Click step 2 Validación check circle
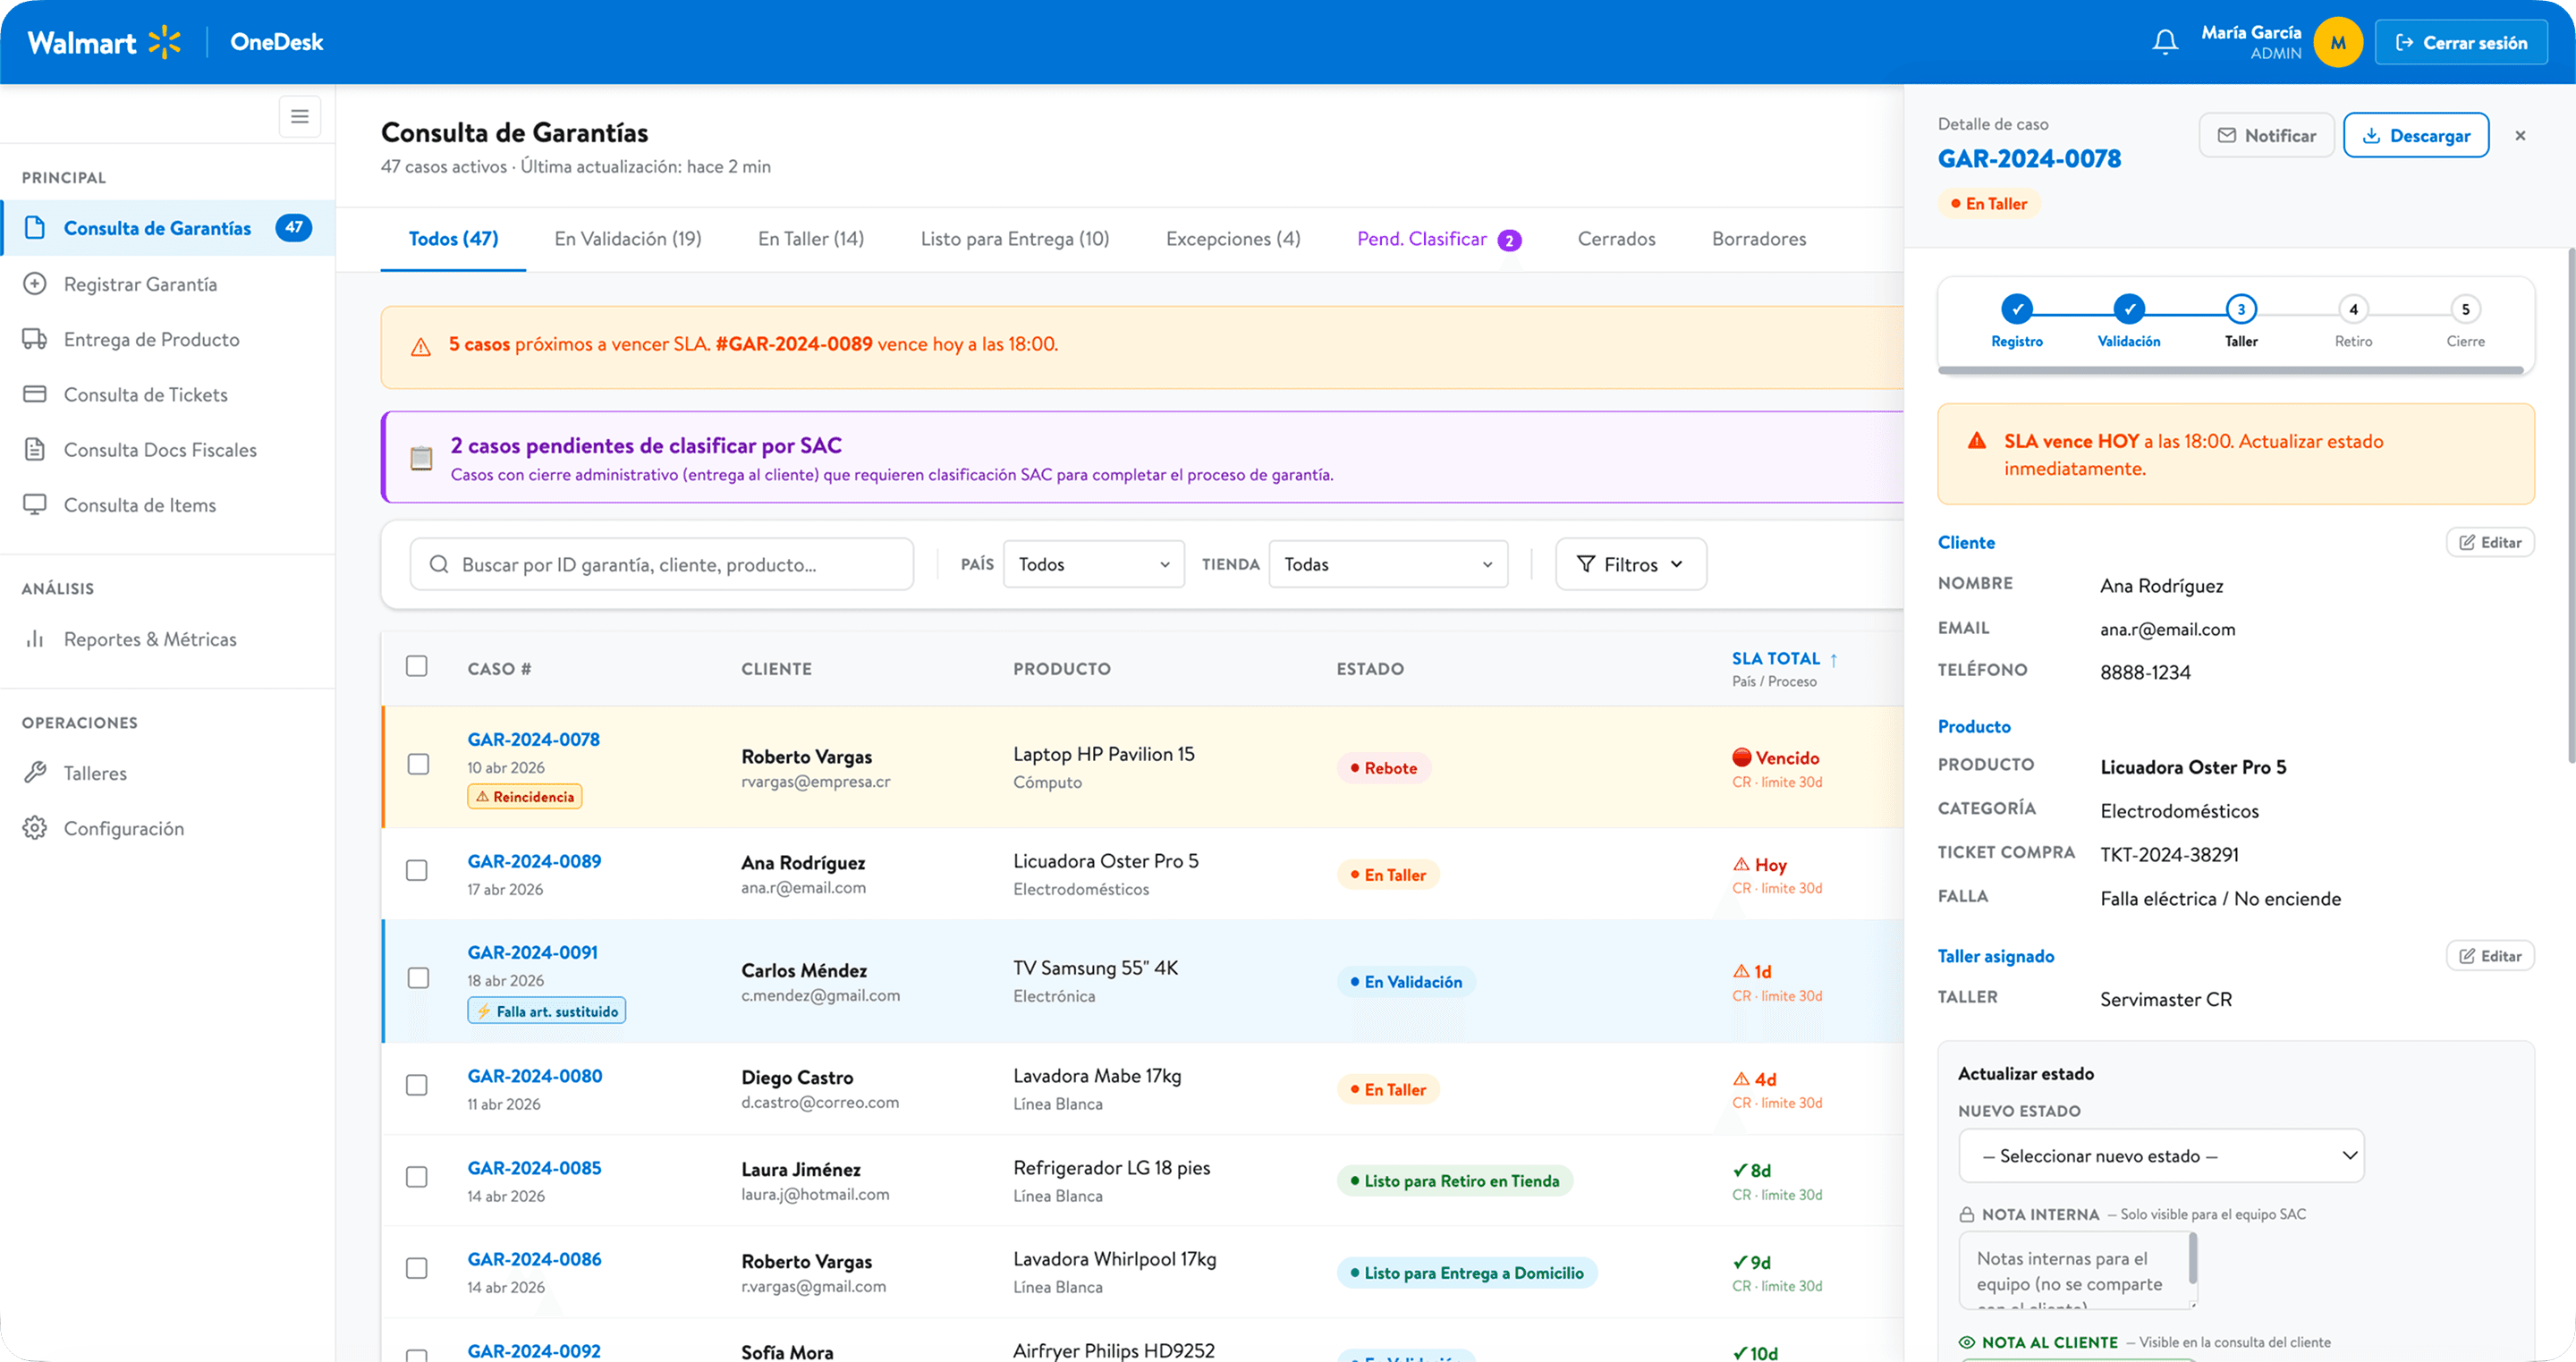The image size is (2576, 1362). 2128,309
